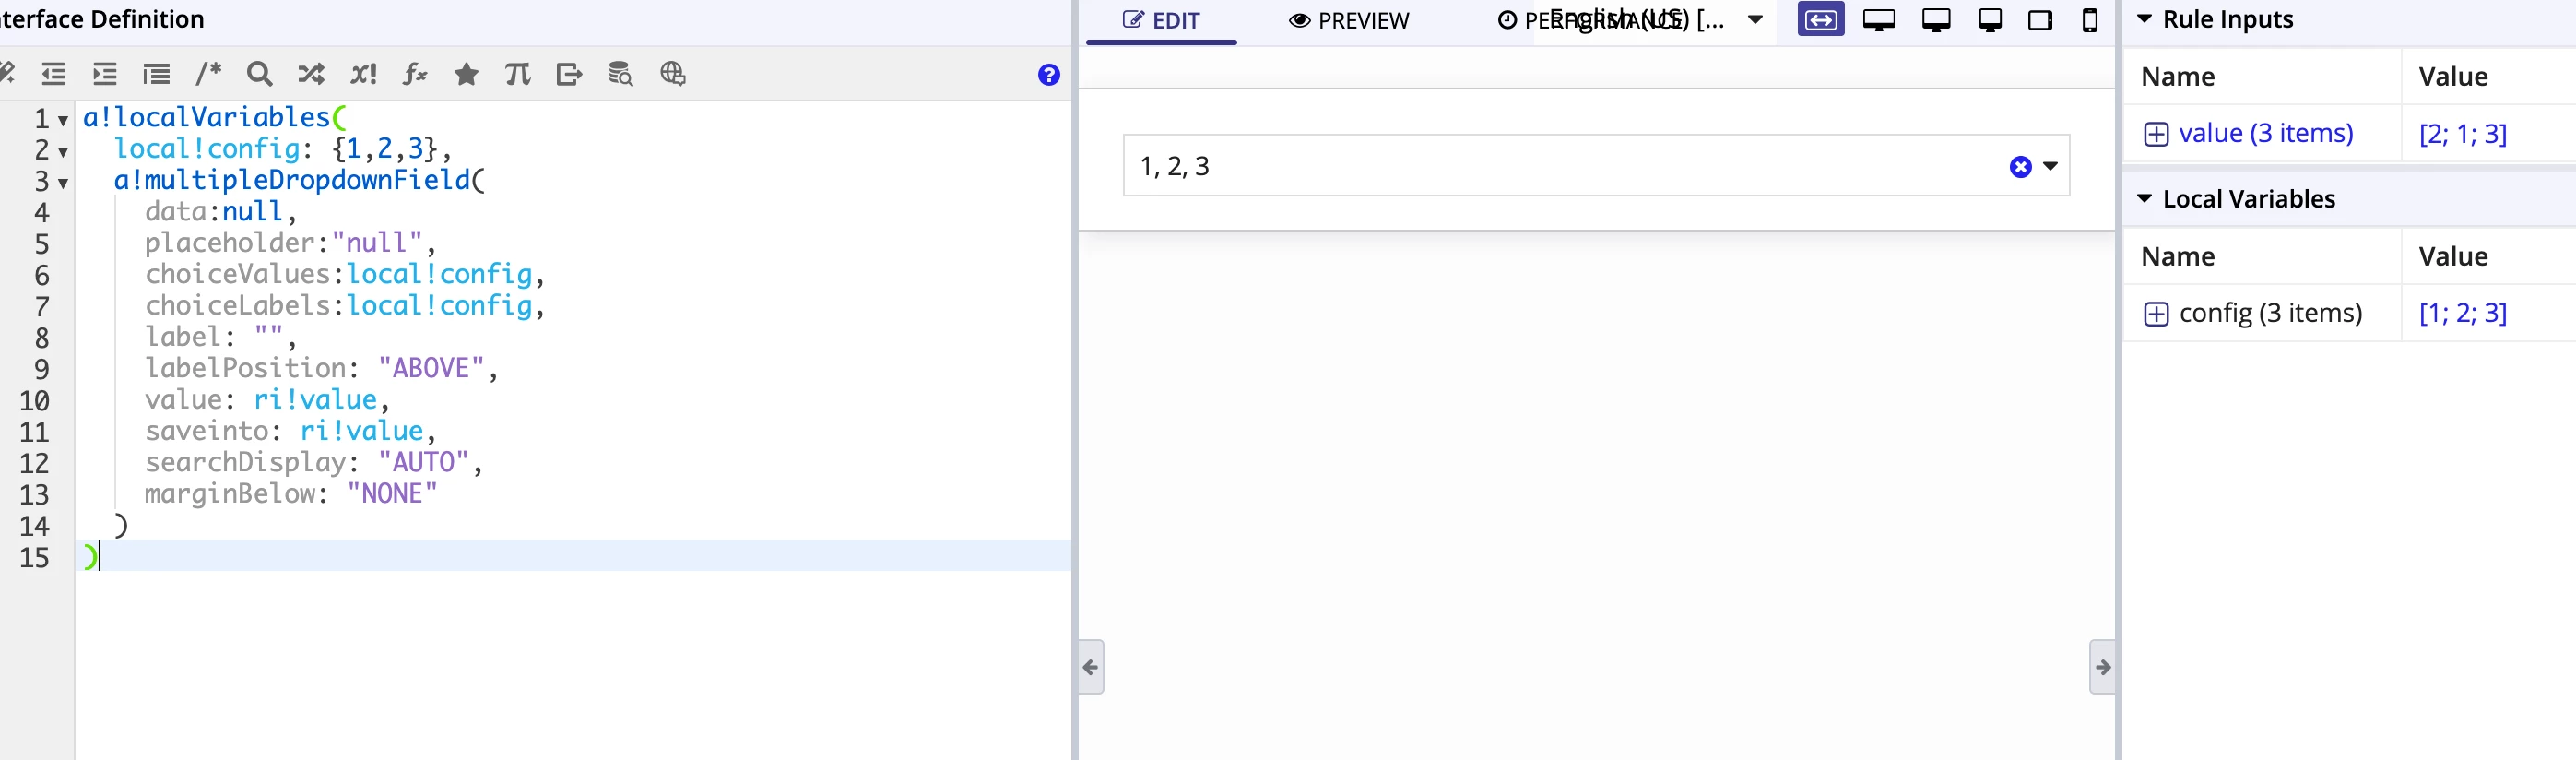Click a!localVariables on line 1

point(206,117)
